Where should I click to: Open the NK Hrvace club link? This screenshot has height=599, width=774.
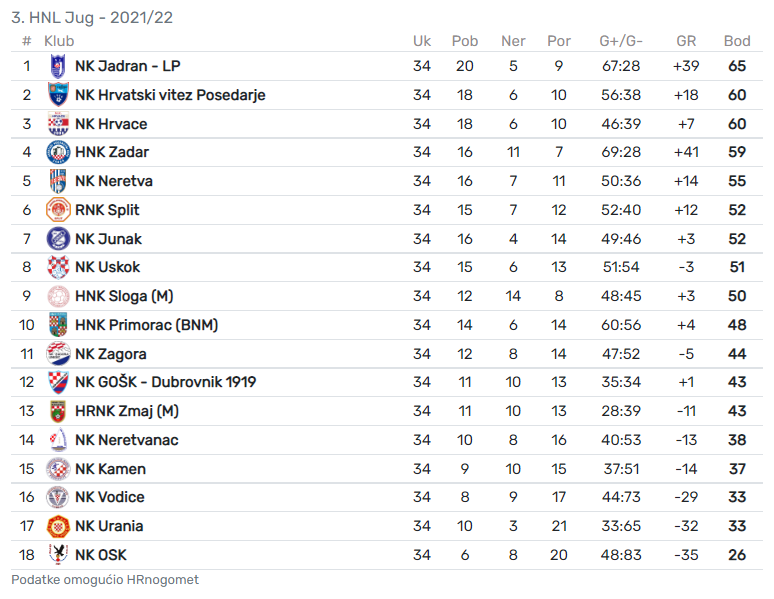tap(111, 124)
